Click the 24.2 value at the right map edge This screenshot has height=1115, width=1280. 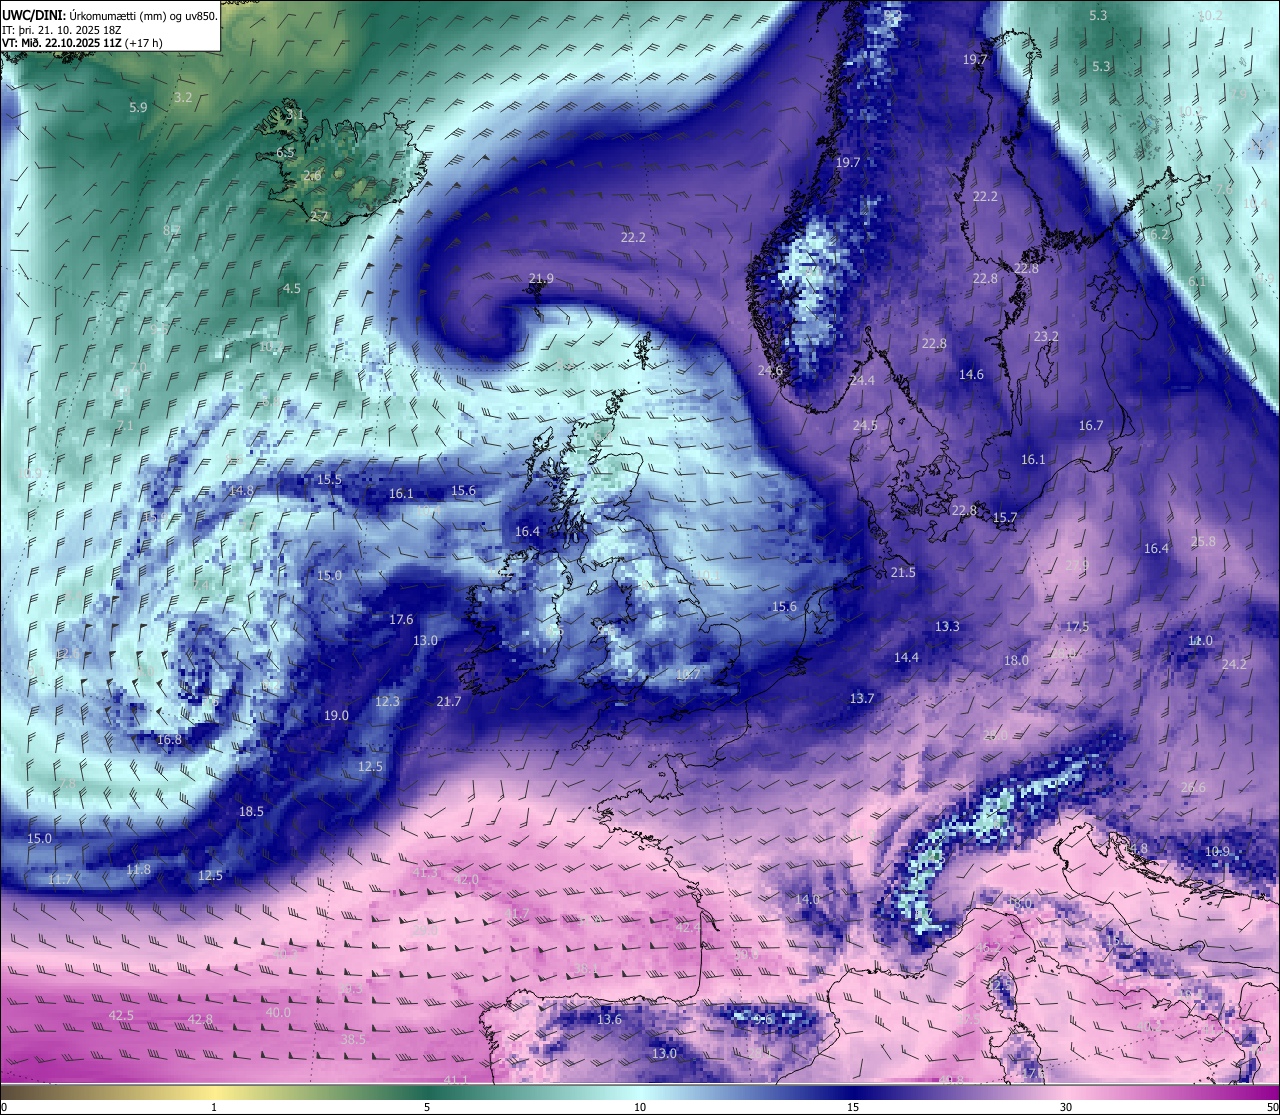click(x=1234, y=664)
